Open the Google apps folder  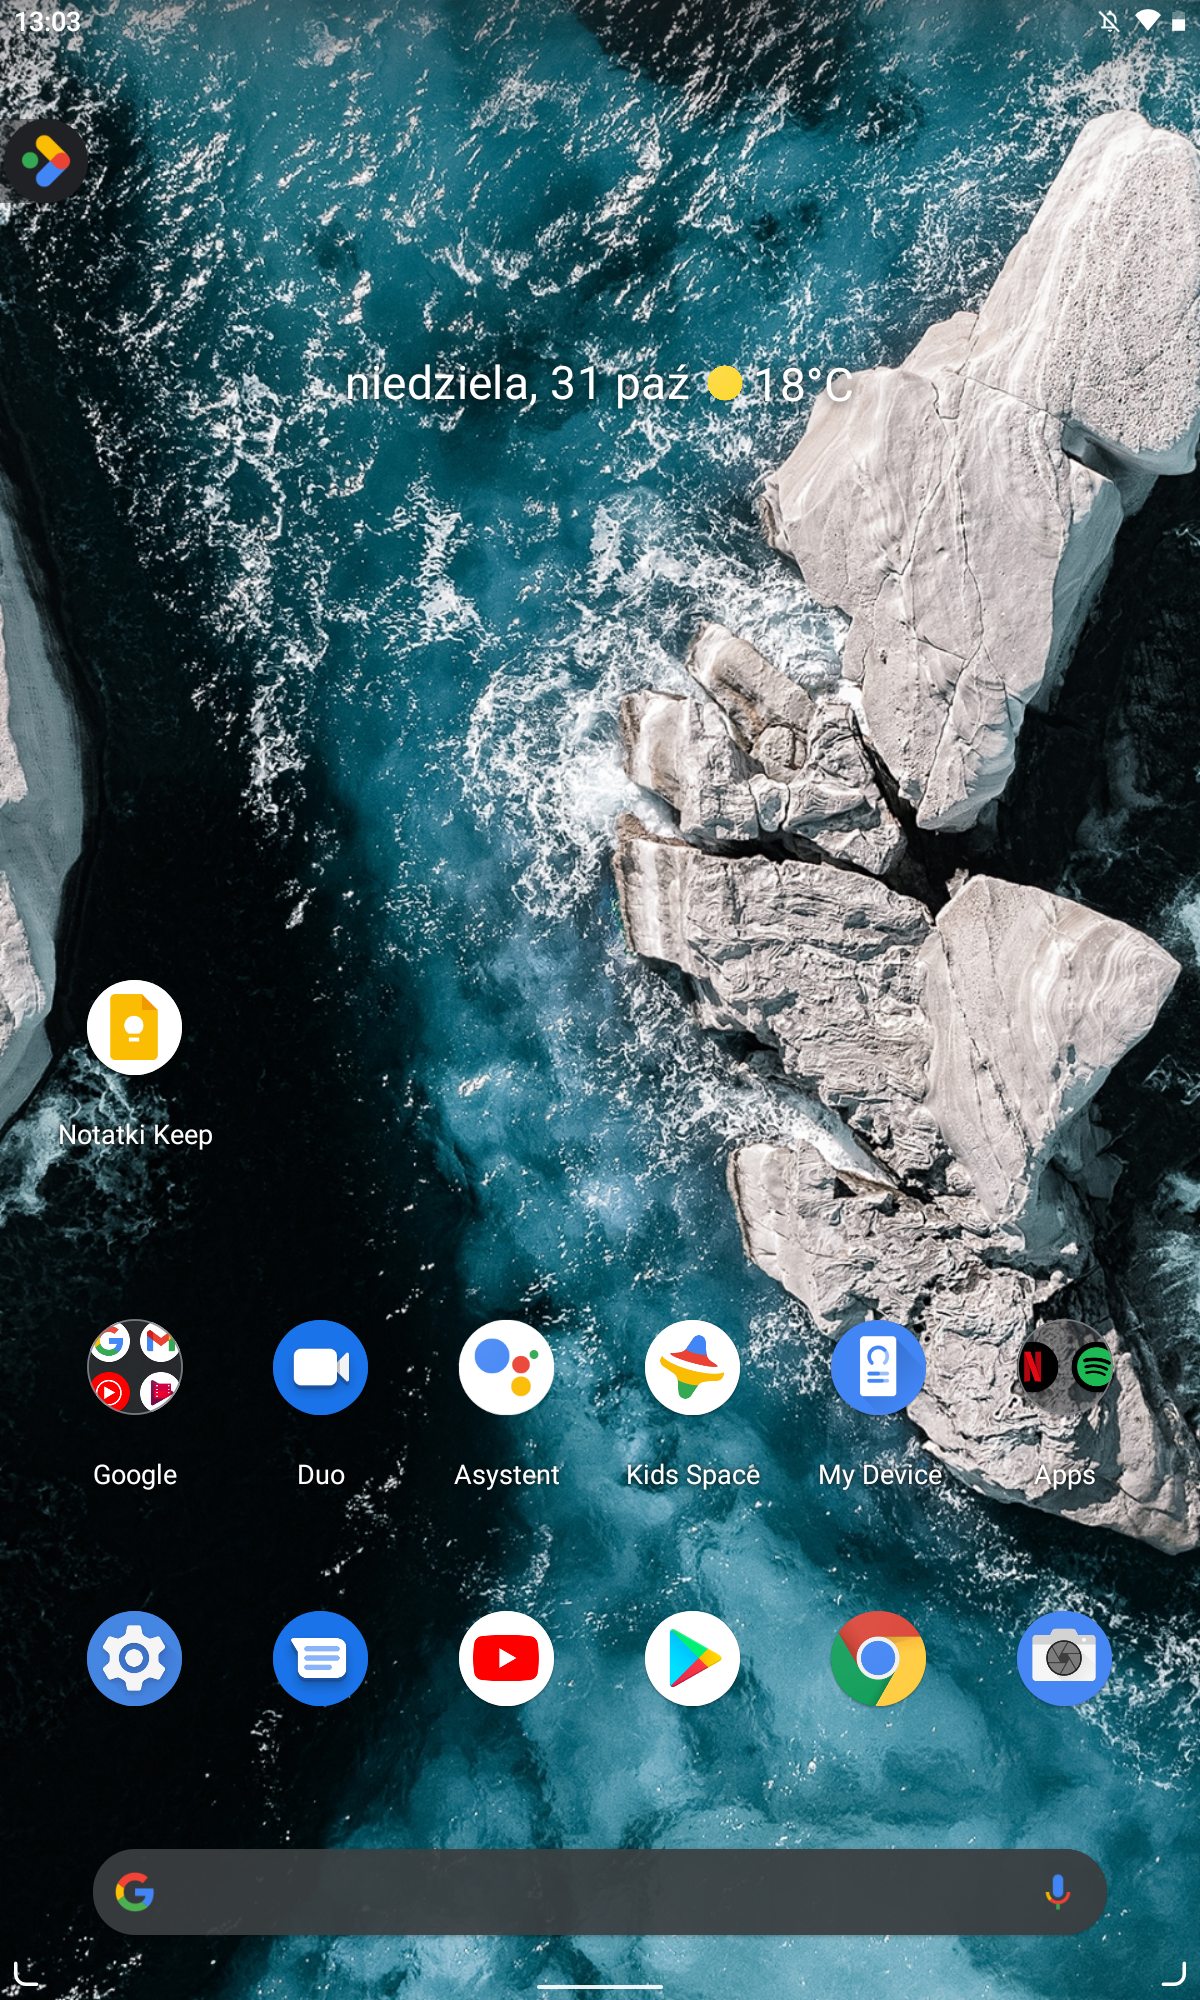pos(134,1367)
